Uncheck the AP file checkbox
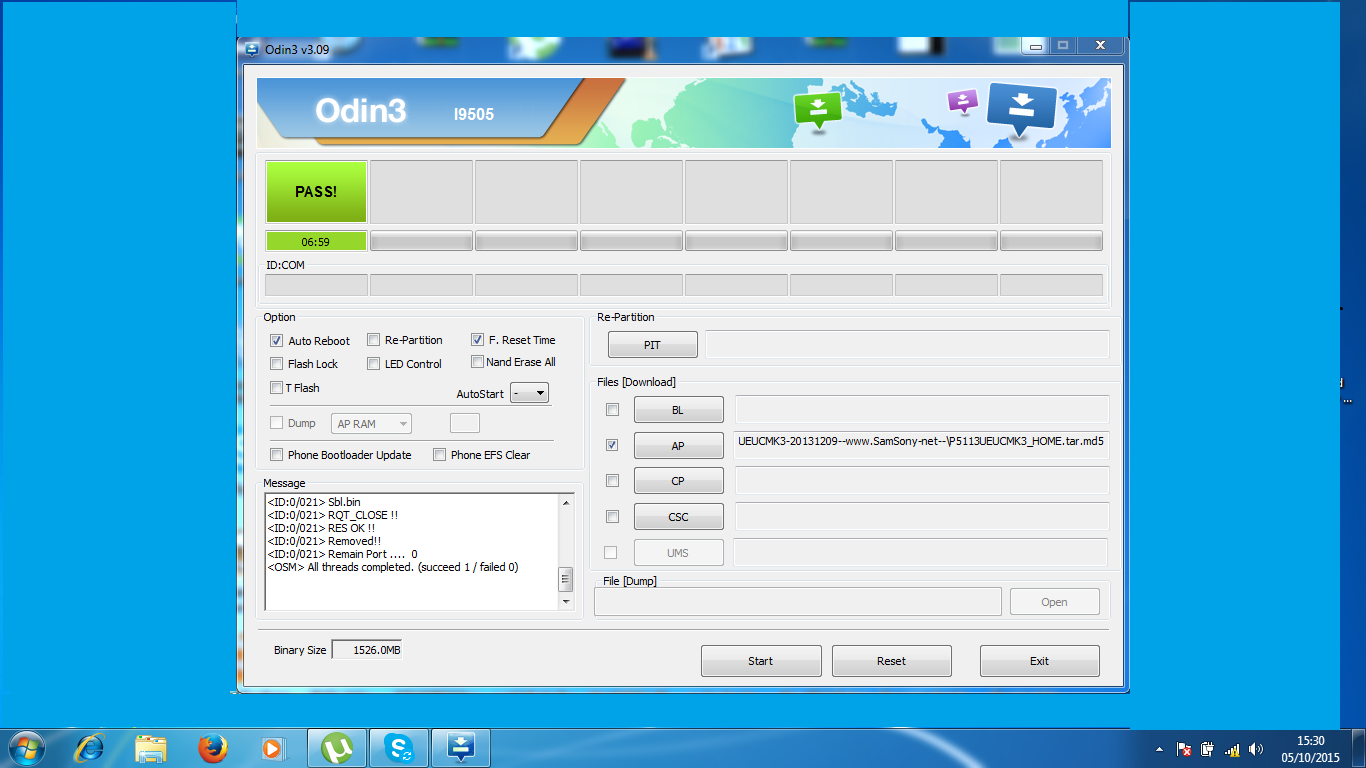 click(612, 445)
